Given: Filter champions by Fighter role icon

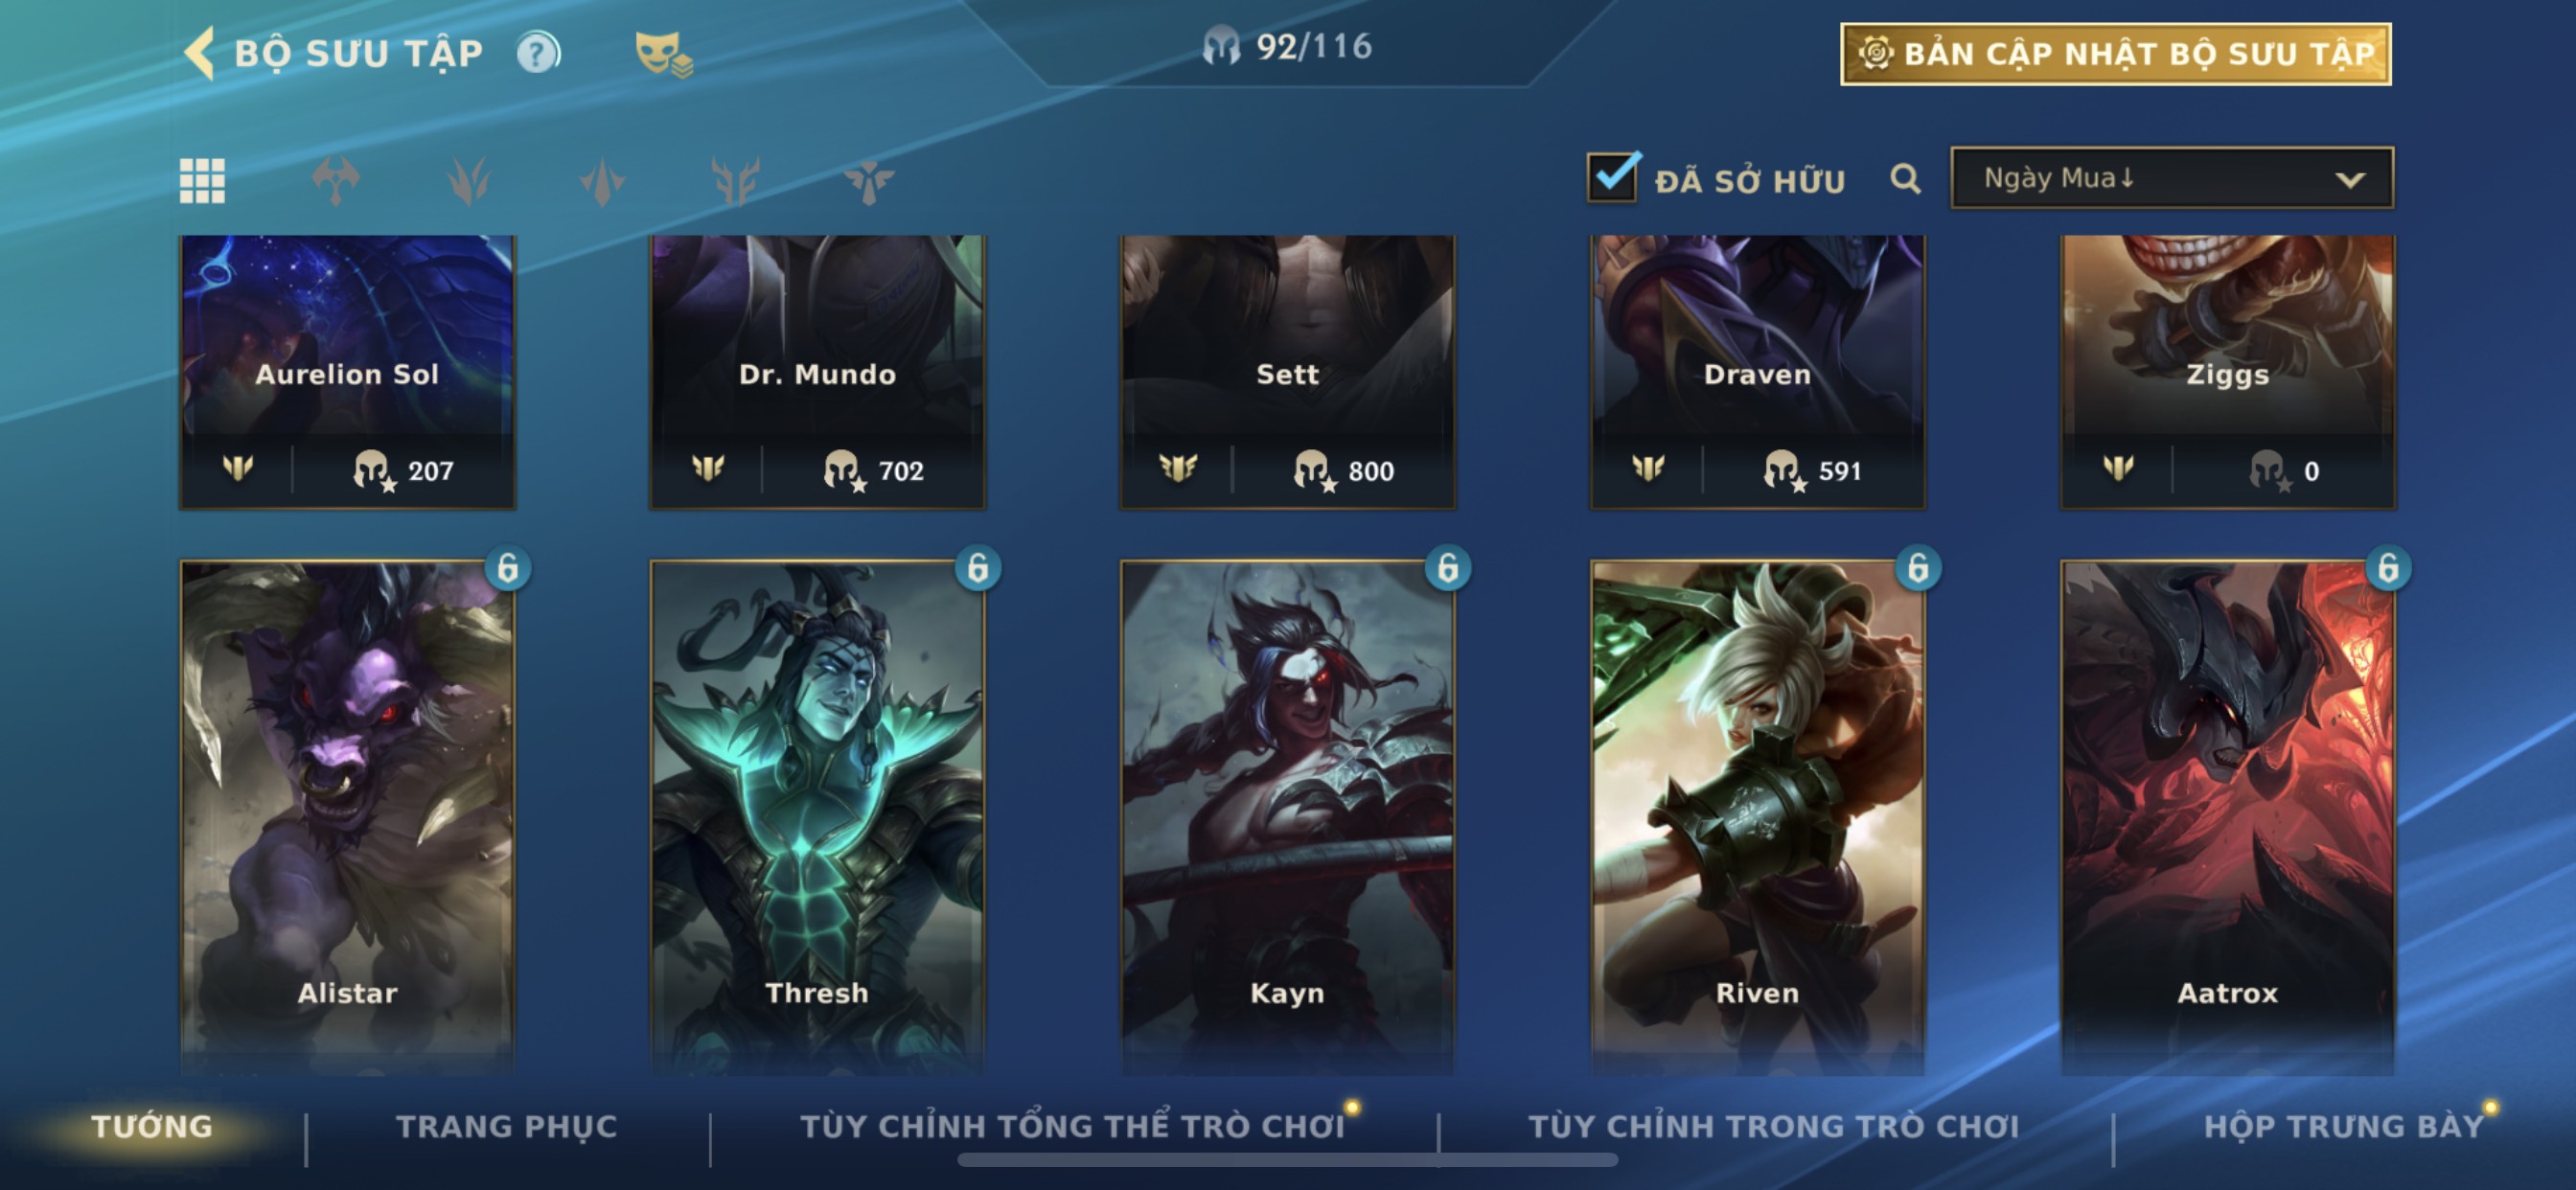Looking at the screenshot, I should 335,181.
